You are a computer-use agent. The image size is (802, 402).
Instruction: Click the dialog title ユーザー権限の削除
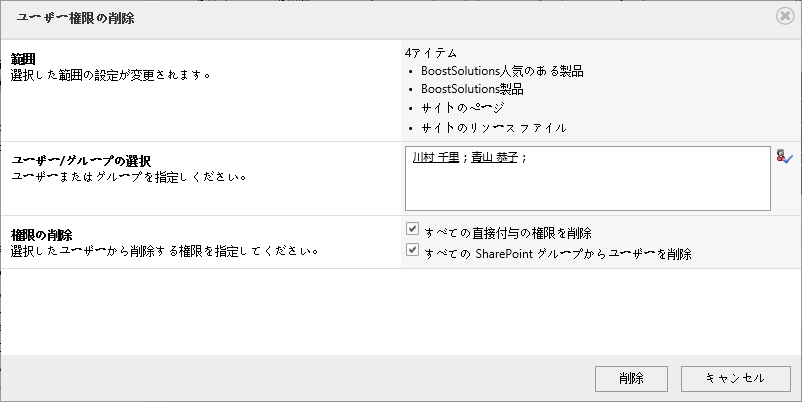pyautogui.click(x=76, y=18)
